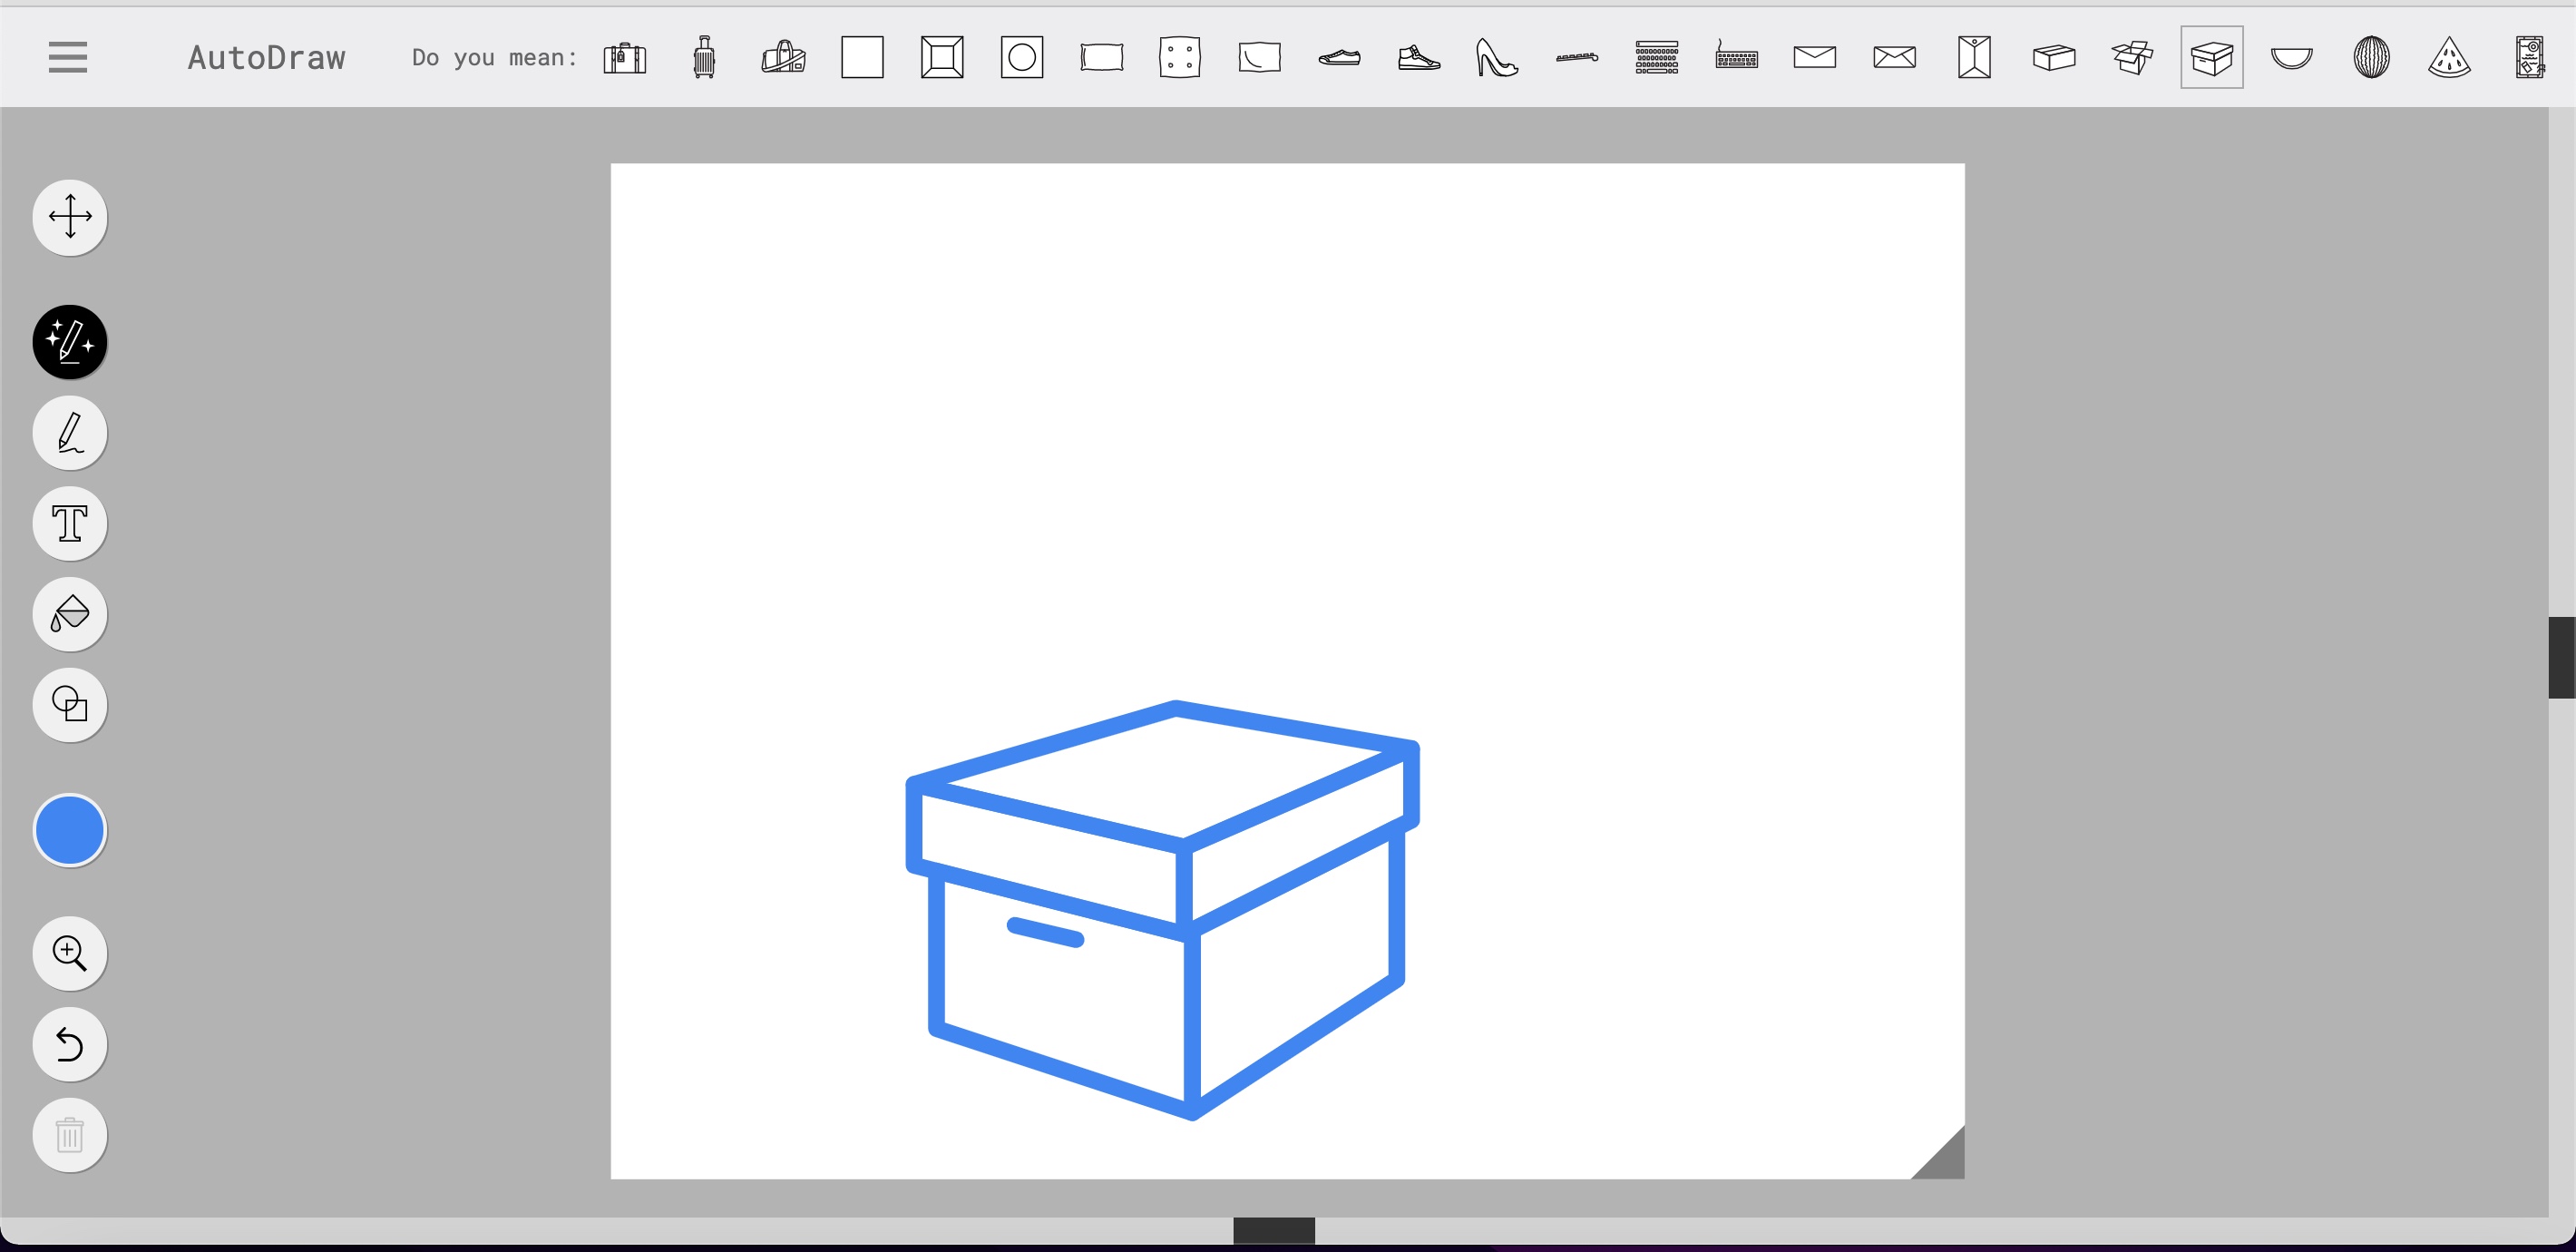Open the hamburger menu

[68, 57]
